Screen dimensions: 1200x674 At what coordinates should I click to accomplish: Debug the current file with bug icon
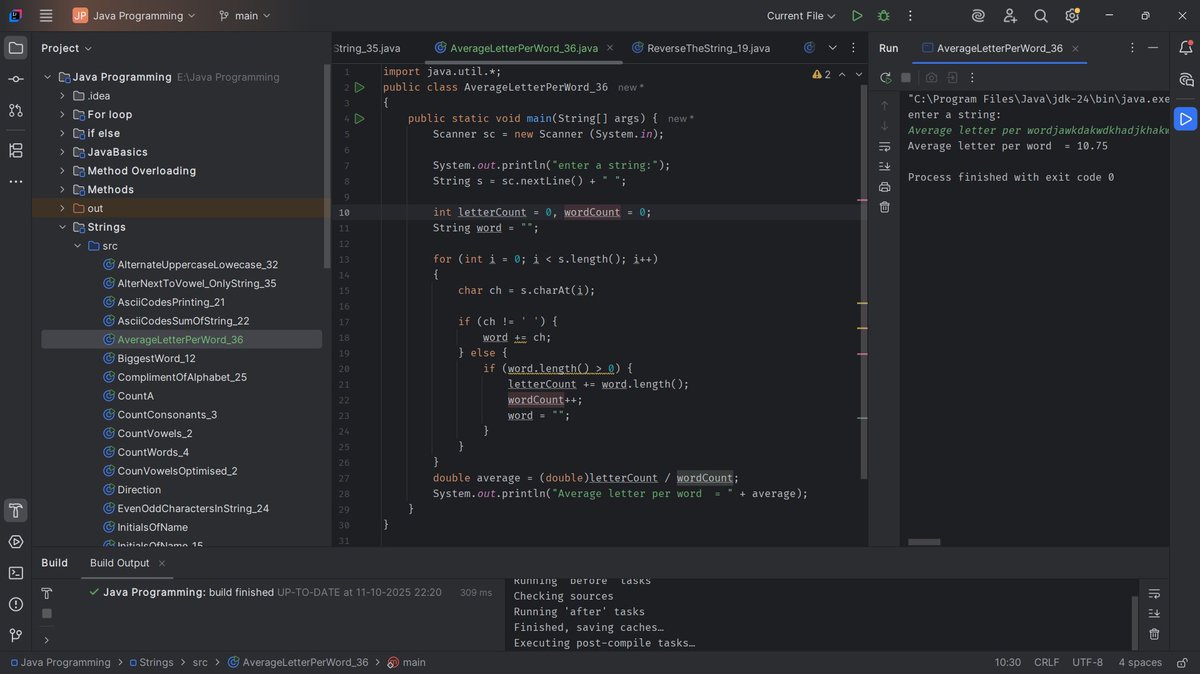883,16
